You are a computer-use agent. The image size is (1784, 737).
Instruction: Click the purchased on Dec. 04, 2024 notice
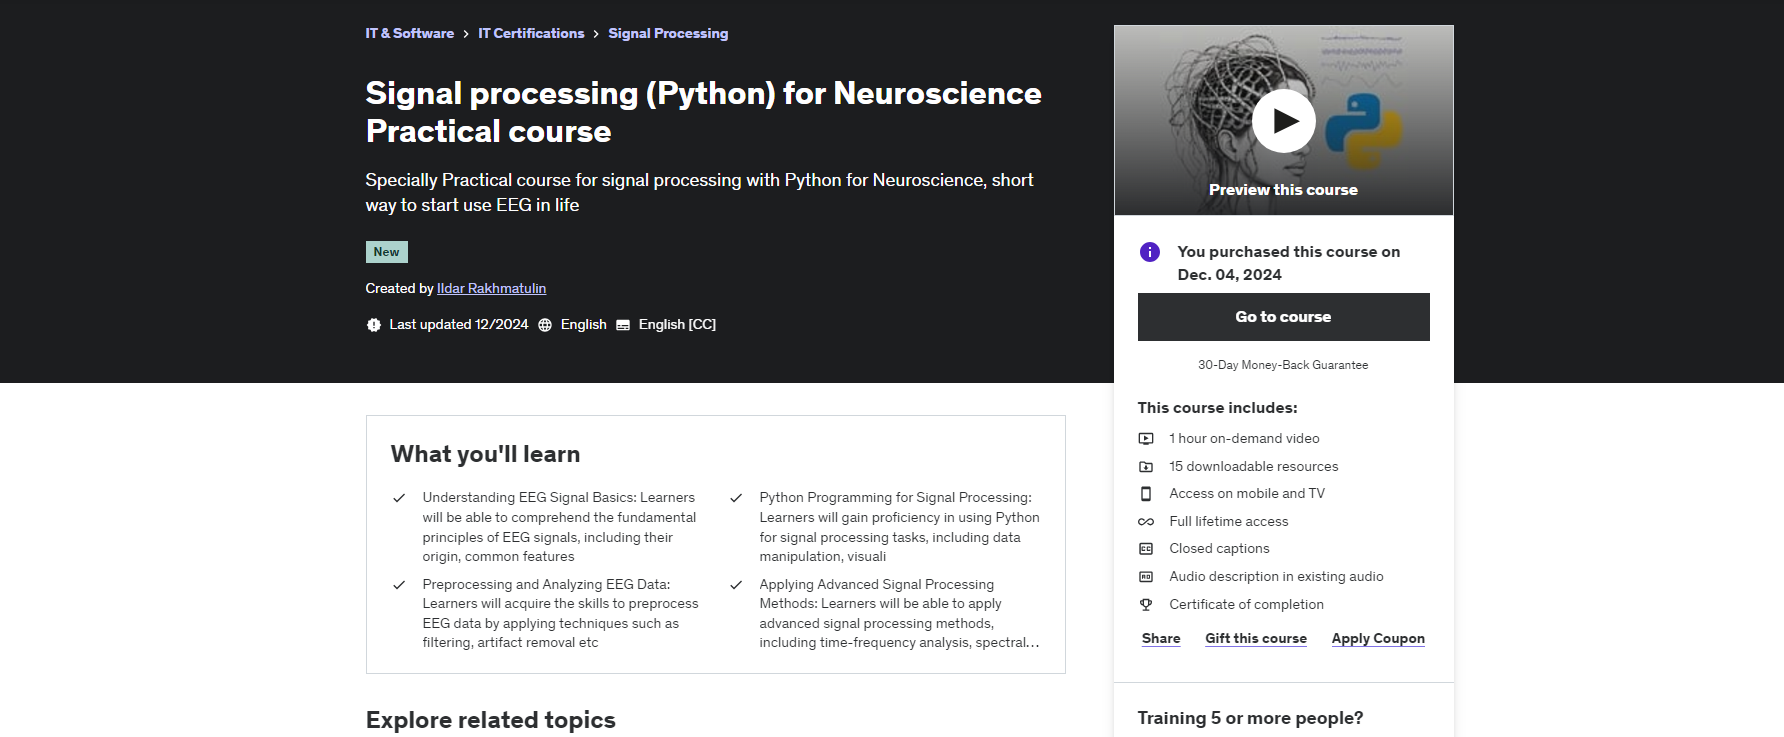(1288, 263)
